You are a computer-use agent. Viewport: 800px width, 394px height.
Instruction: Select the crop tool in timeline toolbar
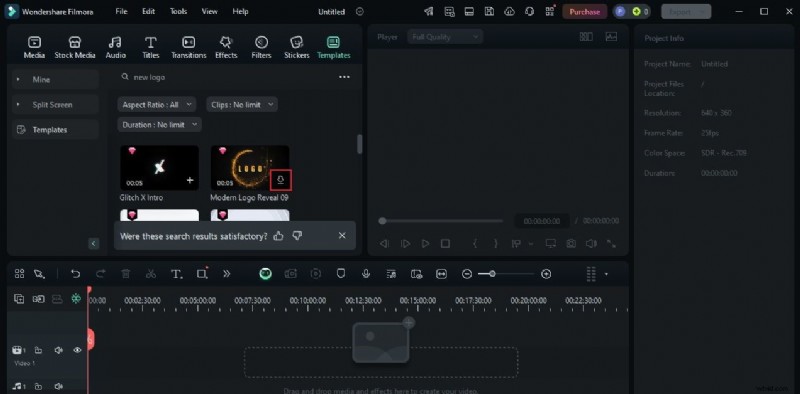click(203, 274)
